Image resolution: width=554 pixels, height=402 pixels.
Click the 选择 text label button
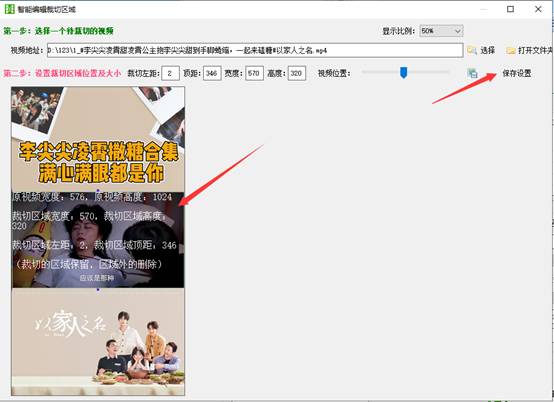tap(488, 51)
